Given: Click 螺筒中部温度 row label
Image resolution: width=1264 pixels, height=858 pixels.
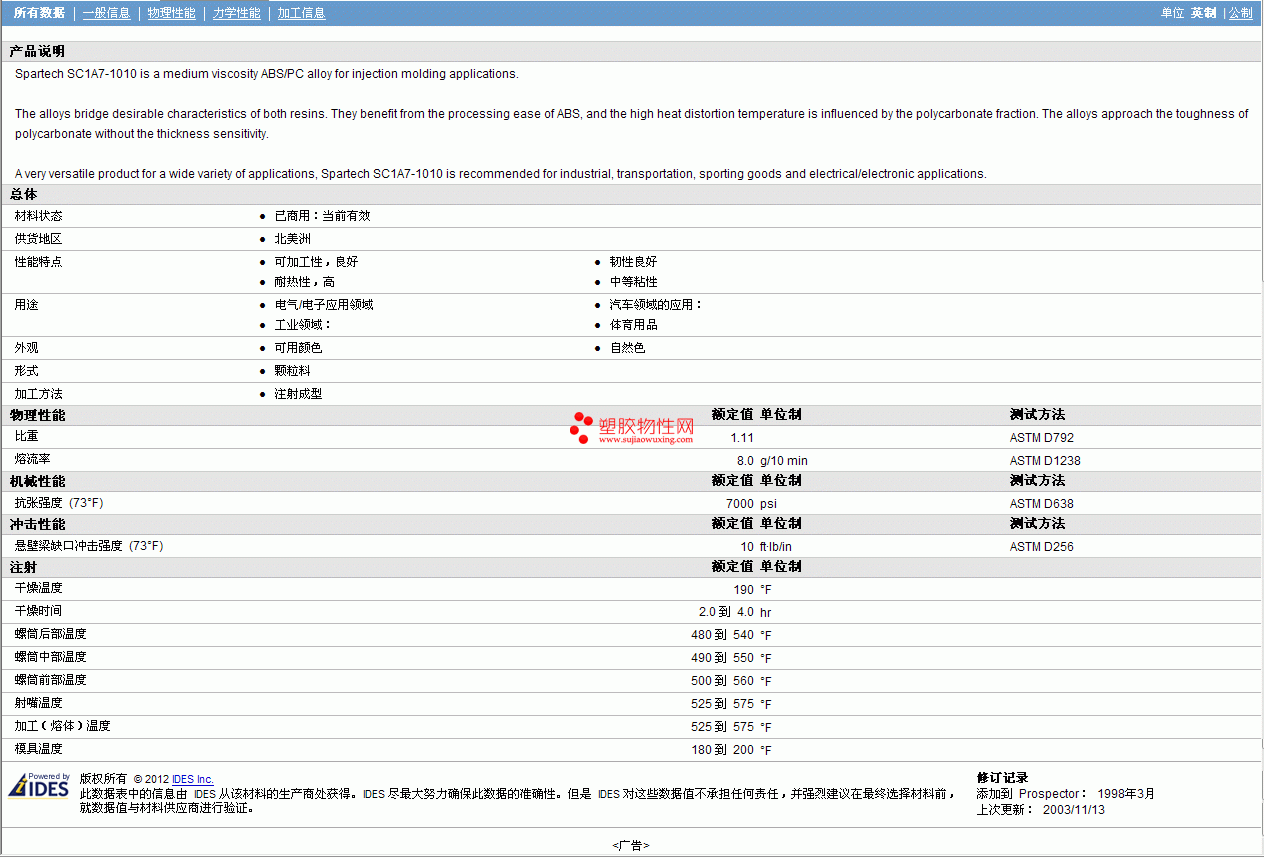Looking at the screenshot, I should 50,657.
